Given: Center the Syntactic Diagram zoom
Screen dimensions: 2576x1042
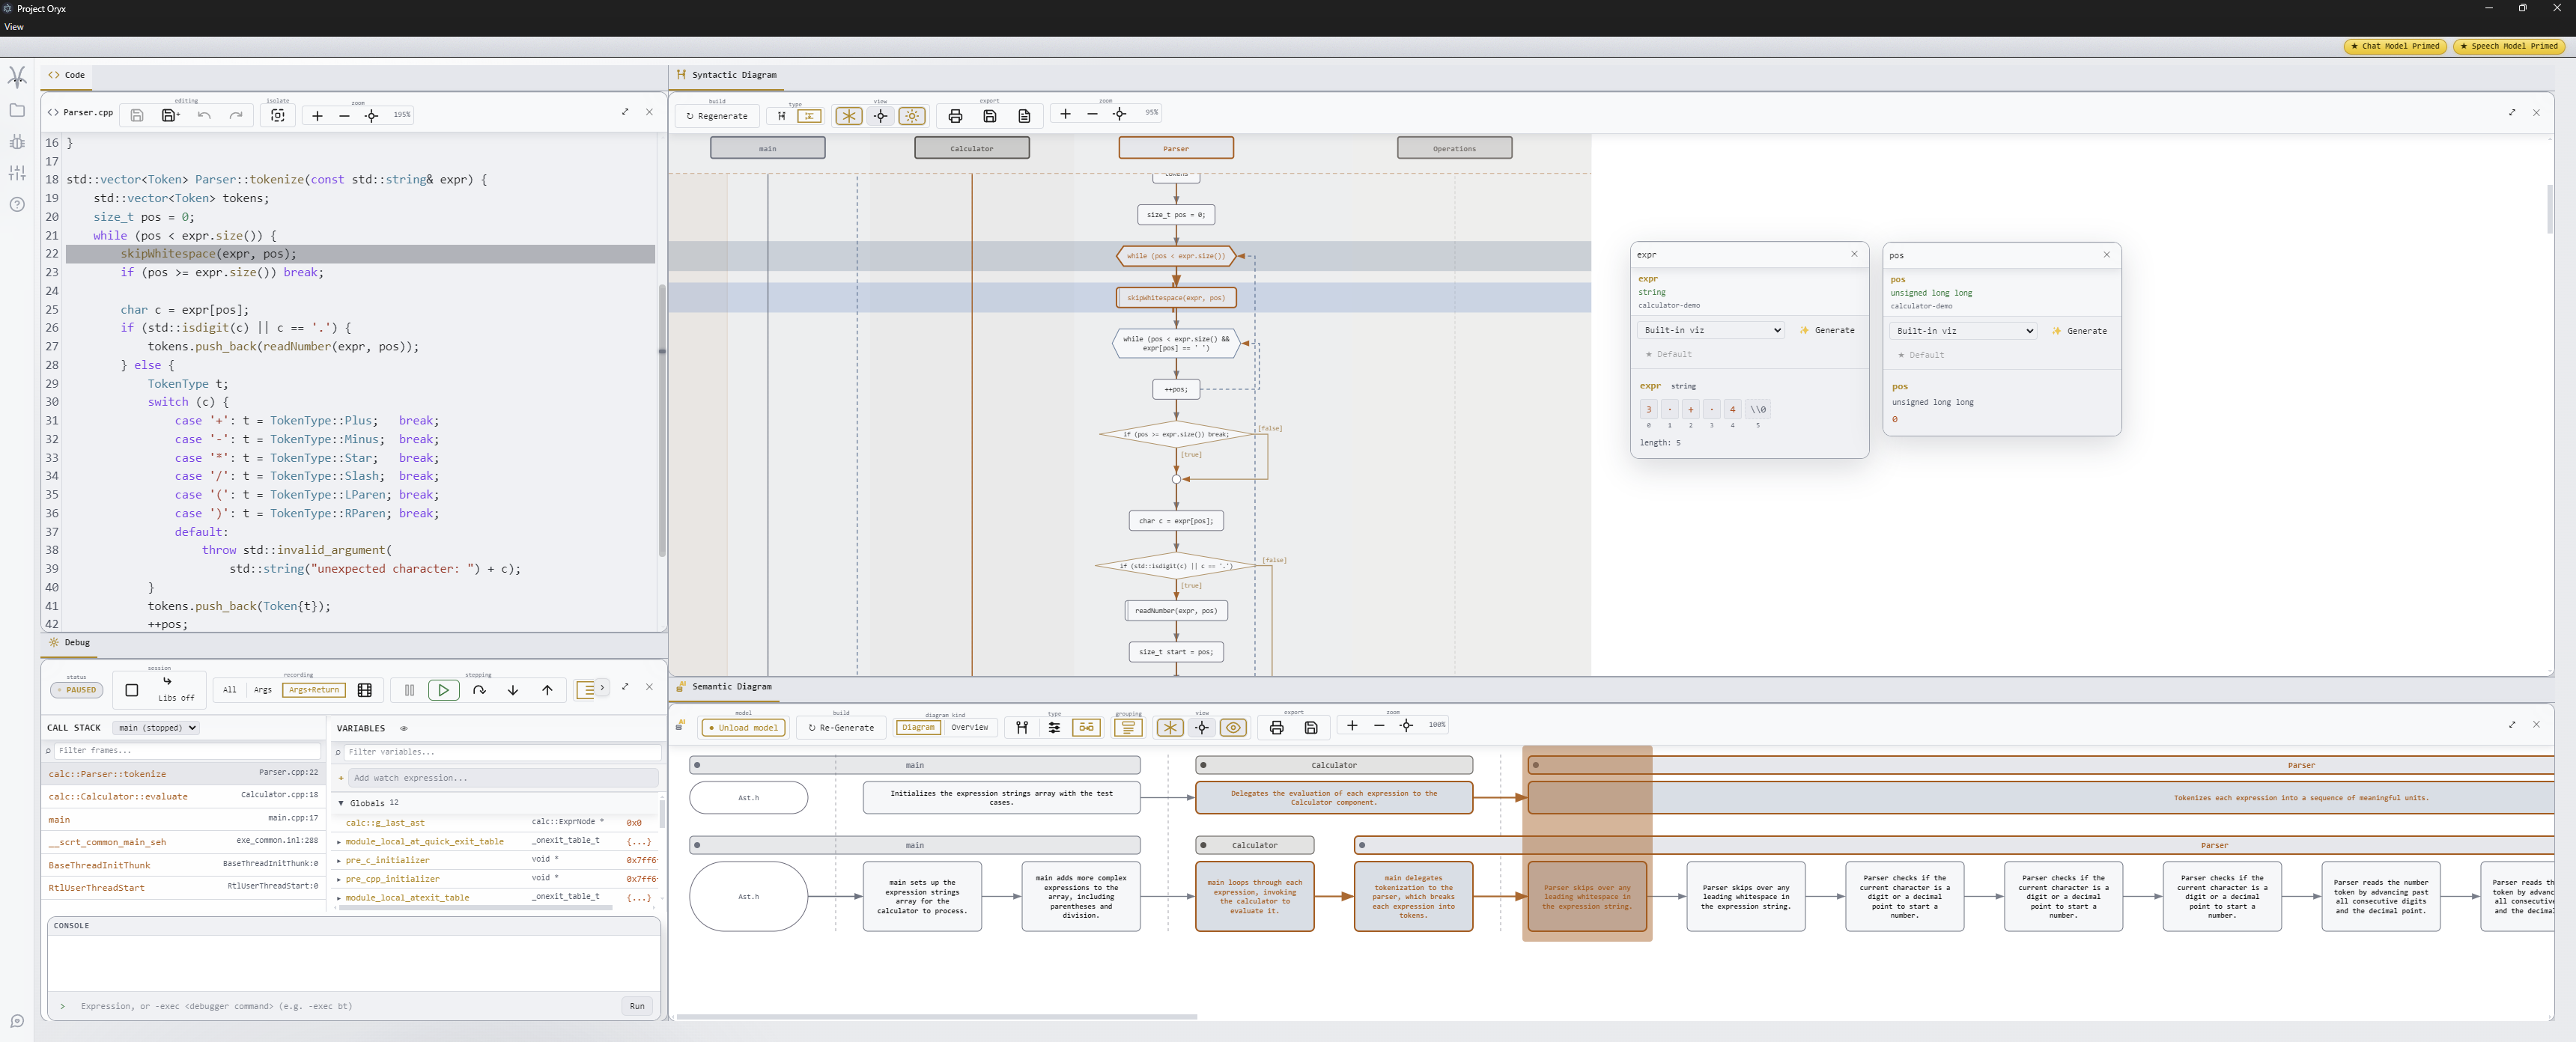Looking at the screenshot, I should [1119, 114].
